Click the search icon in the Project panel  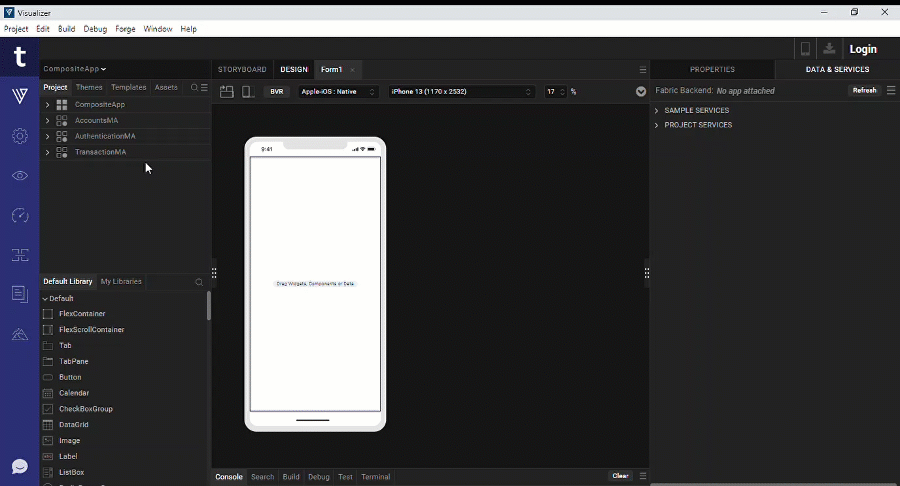(x=194, y=88)
